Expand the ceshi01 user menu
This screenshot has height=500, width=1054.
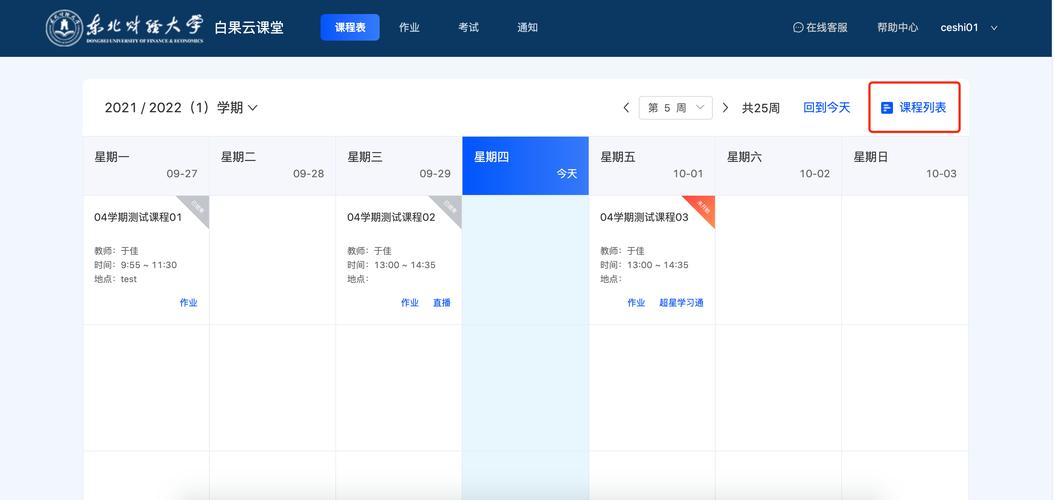click(994, 28)
